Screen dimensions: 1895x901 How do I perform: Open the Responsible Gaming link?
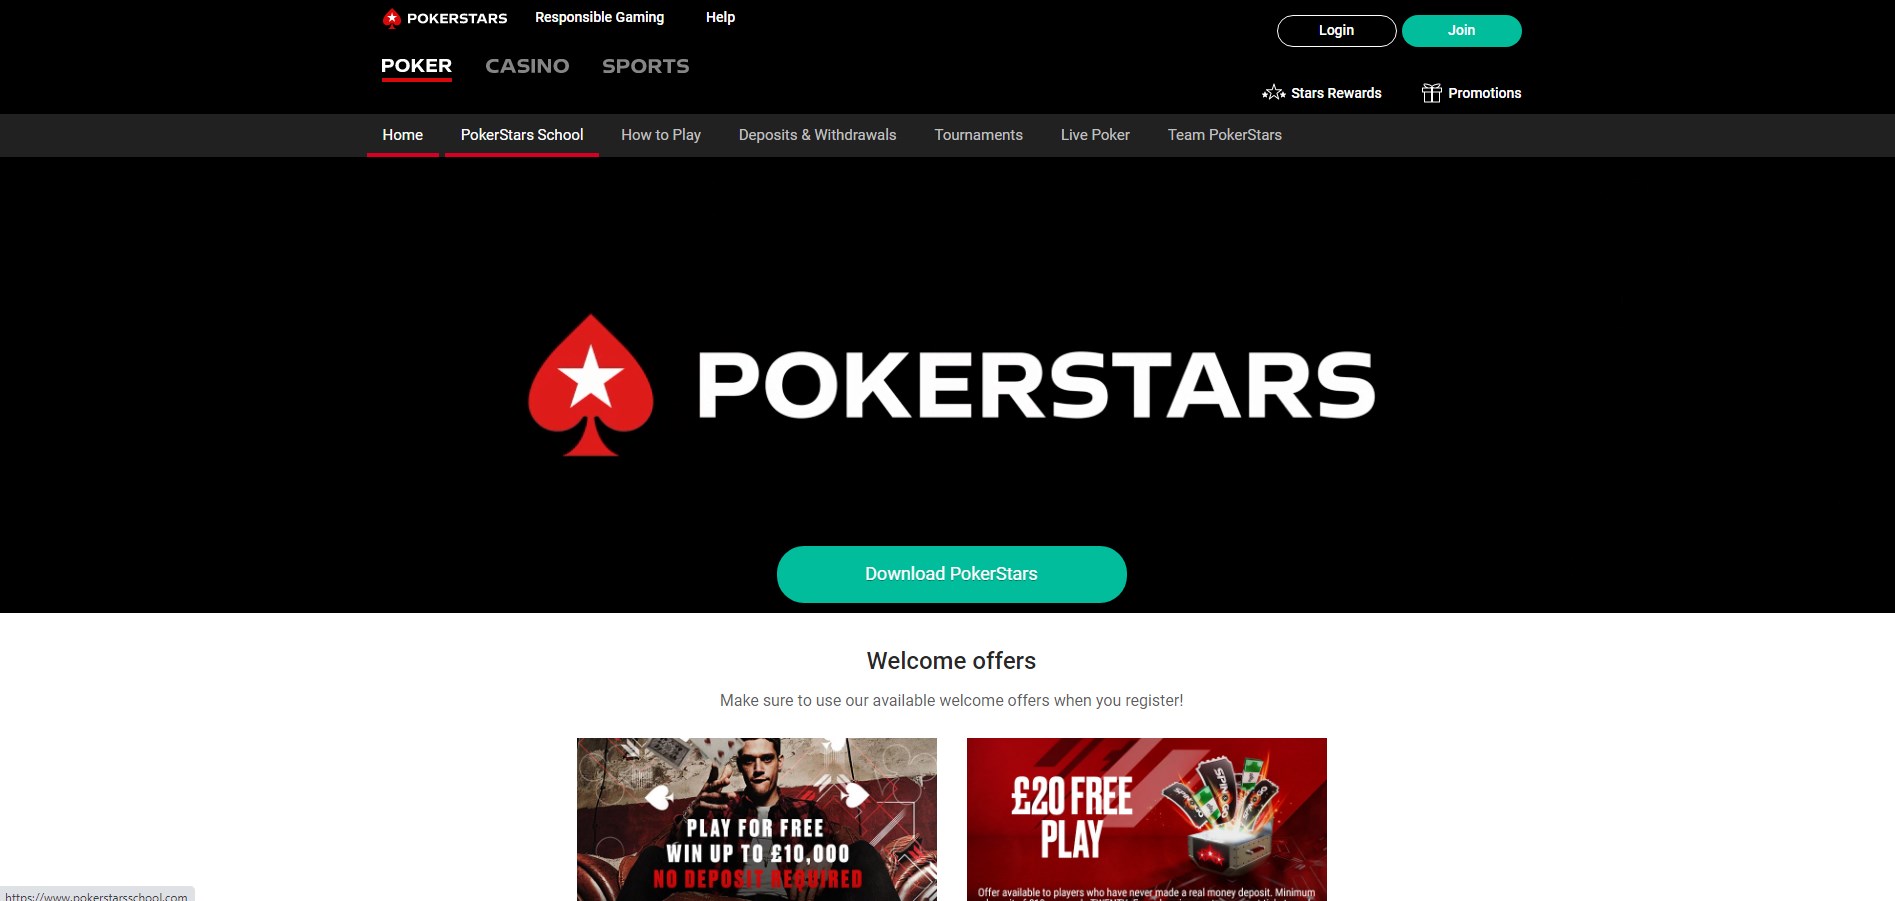click(599, 17)
